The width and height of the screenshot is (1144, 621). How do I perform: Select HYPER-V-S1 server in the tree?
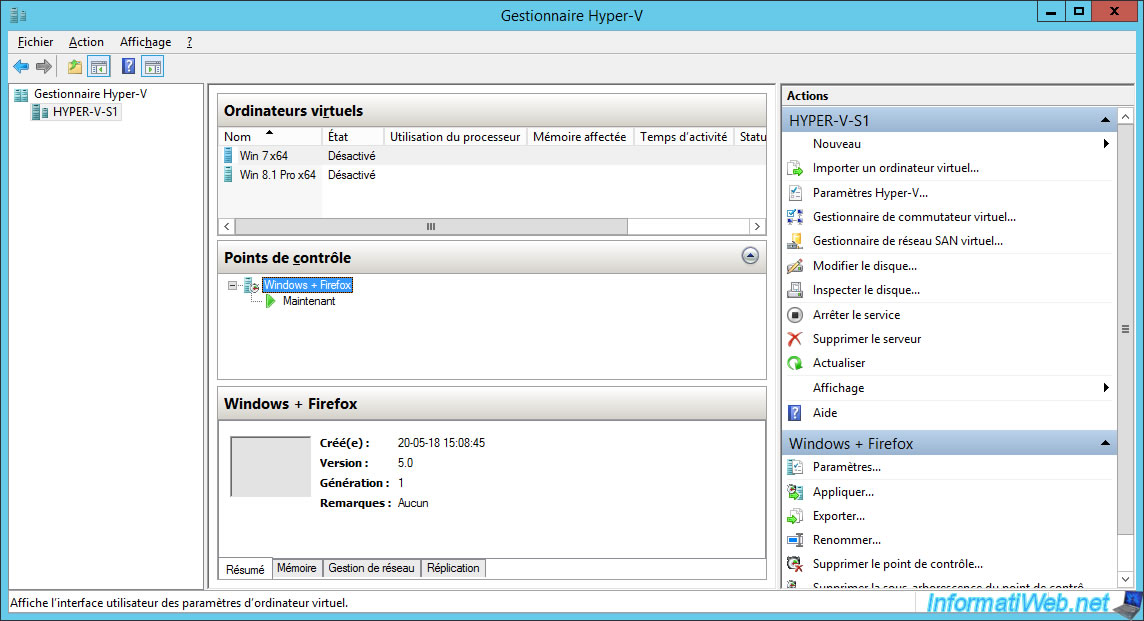coord(86,112)
